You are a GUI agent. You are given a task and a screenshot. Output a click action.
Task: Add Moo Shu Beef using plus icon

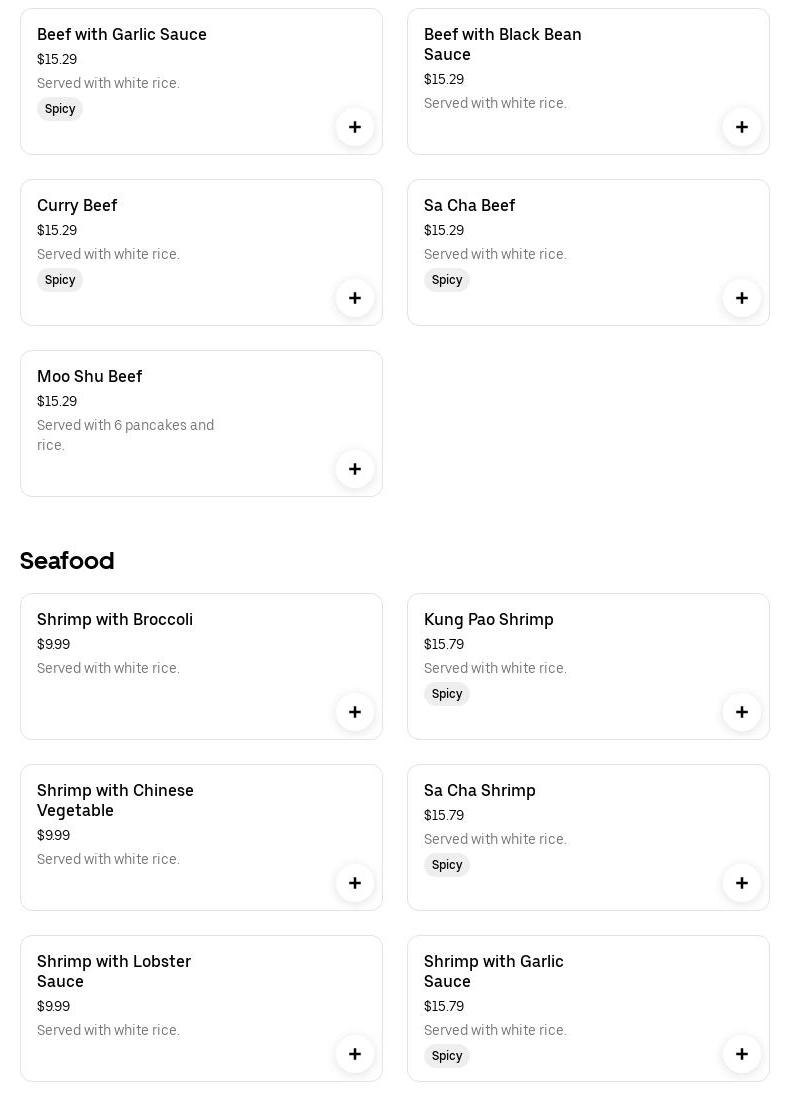click(355, 469)
